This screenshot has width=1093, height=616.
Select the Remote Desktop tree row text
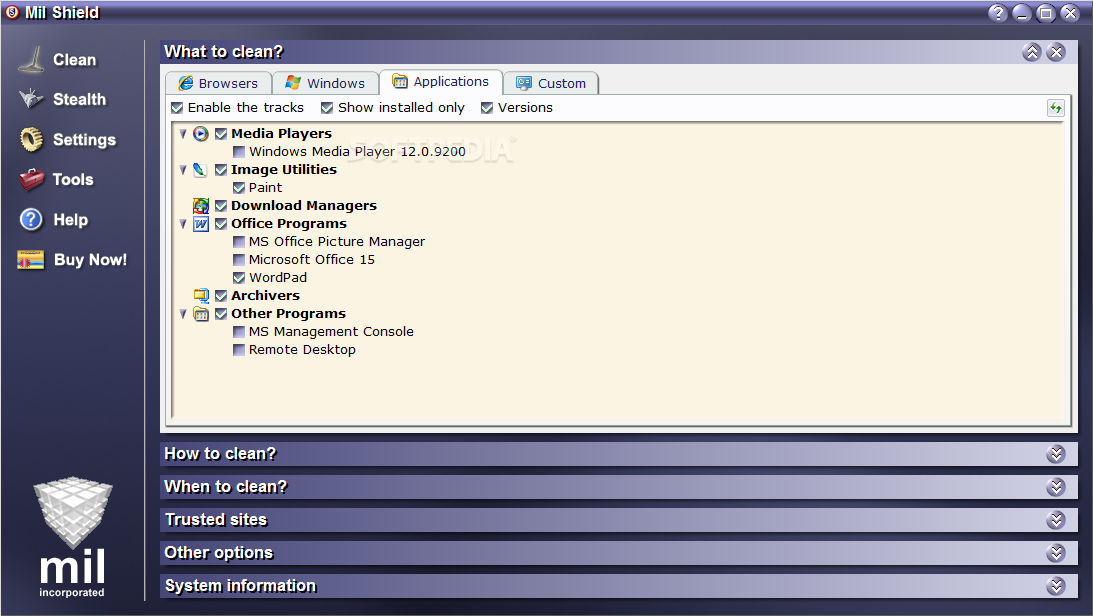pyautogui.click(x=302, y=350)
